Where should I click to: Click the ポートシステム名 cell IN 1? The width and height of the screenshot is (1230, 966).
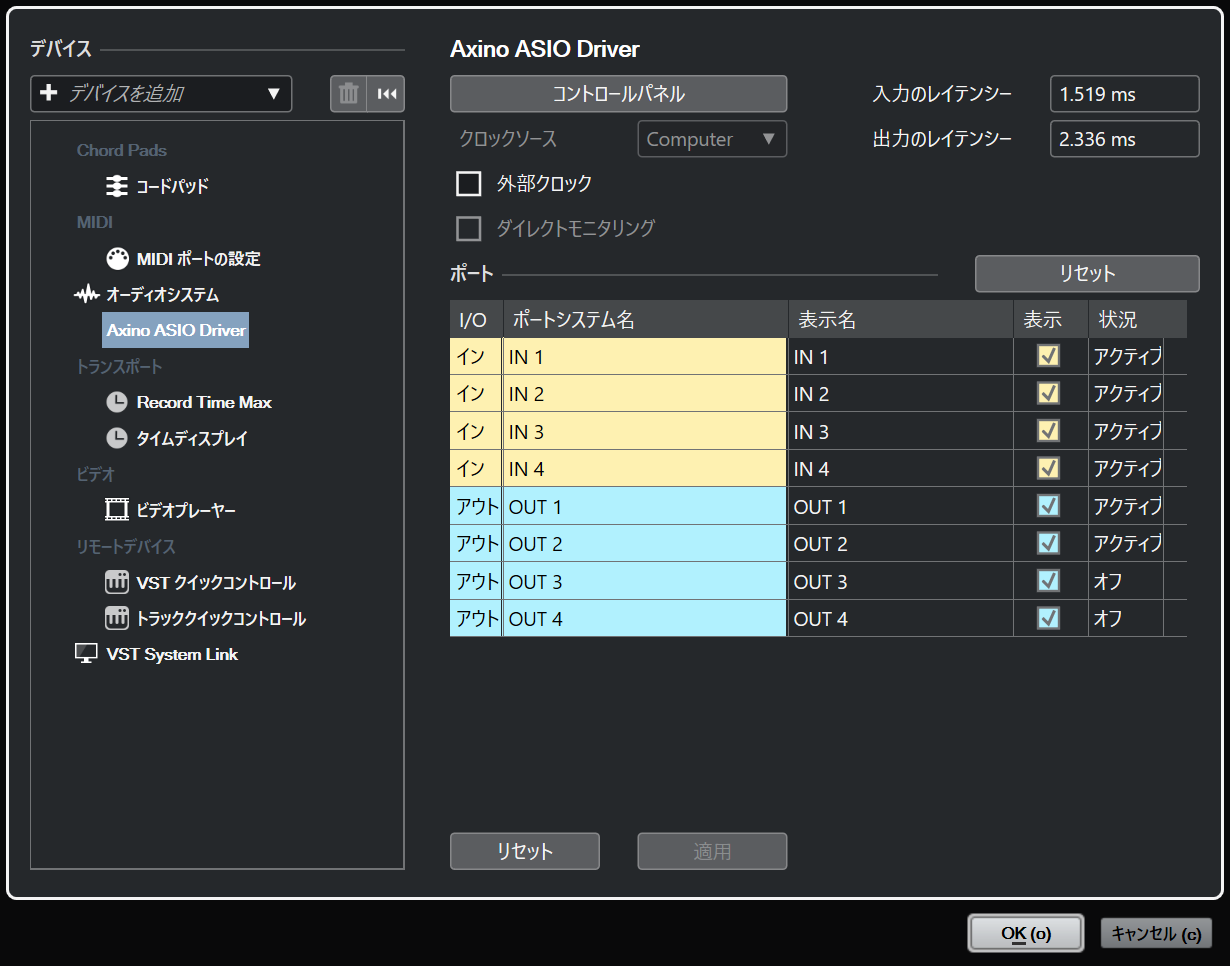pos(645,356)
